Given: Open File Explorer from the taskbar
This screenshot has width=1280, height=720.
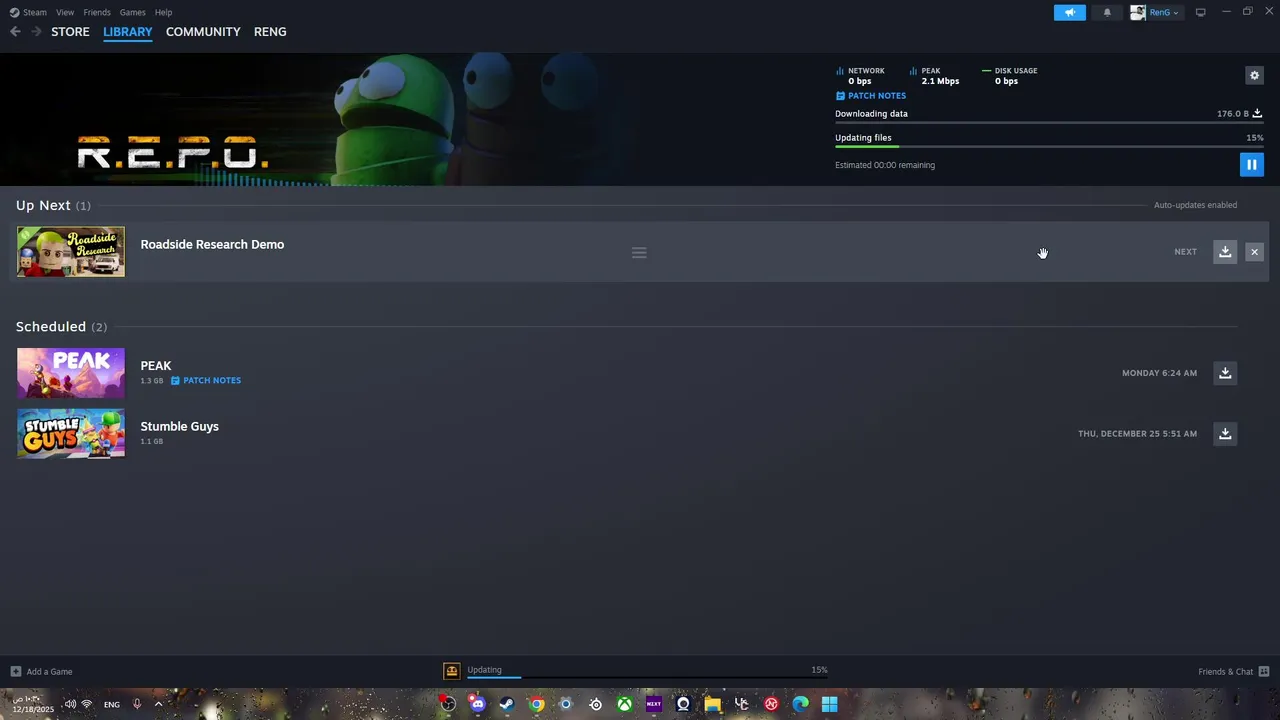Looking at the screenshot, I should pyautogui.click(x=712, y=704).
